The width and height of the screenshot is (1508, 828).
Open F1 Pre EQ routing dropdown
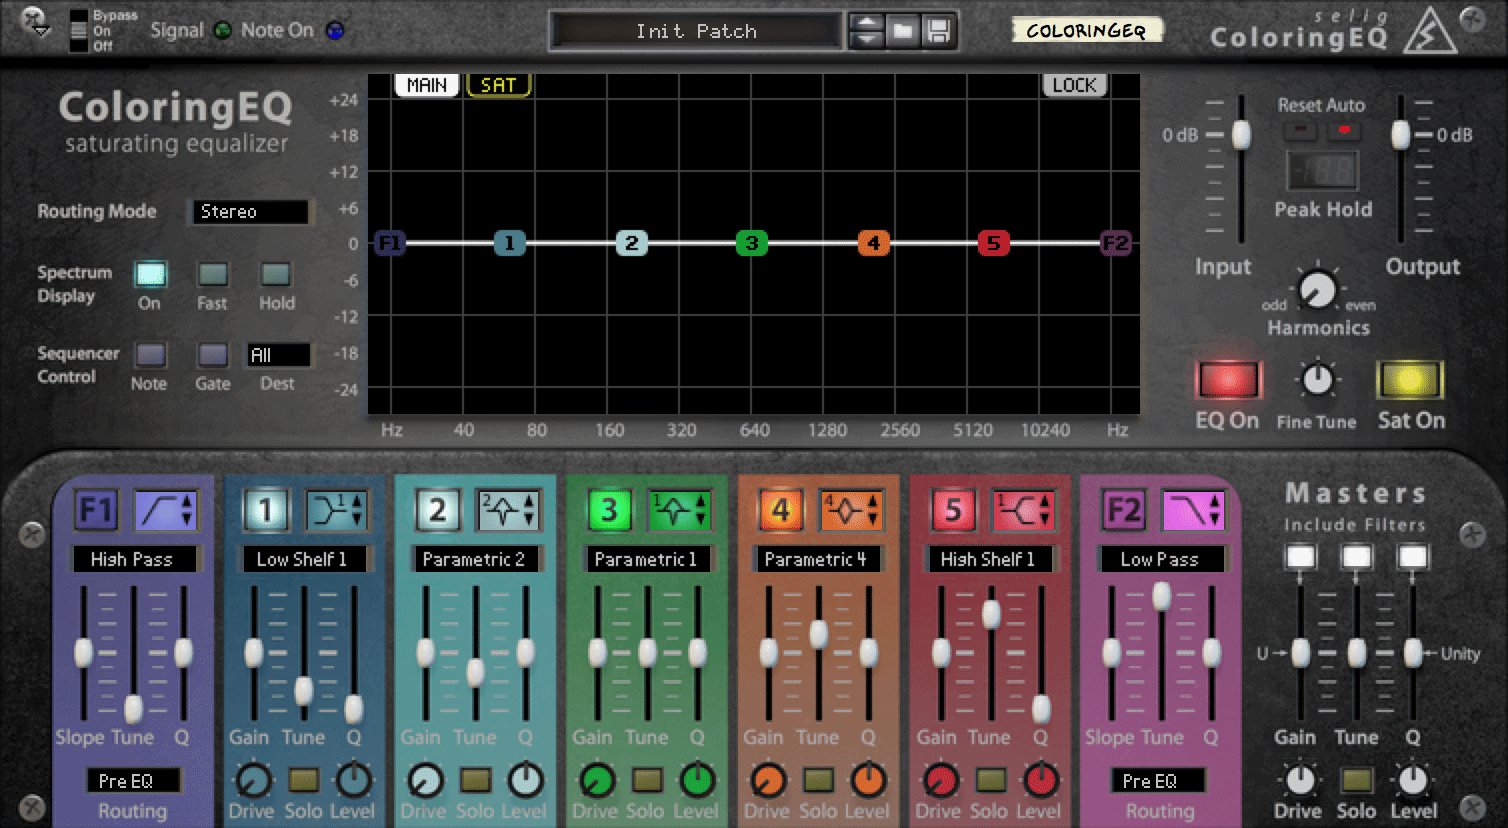coord(132,781)
